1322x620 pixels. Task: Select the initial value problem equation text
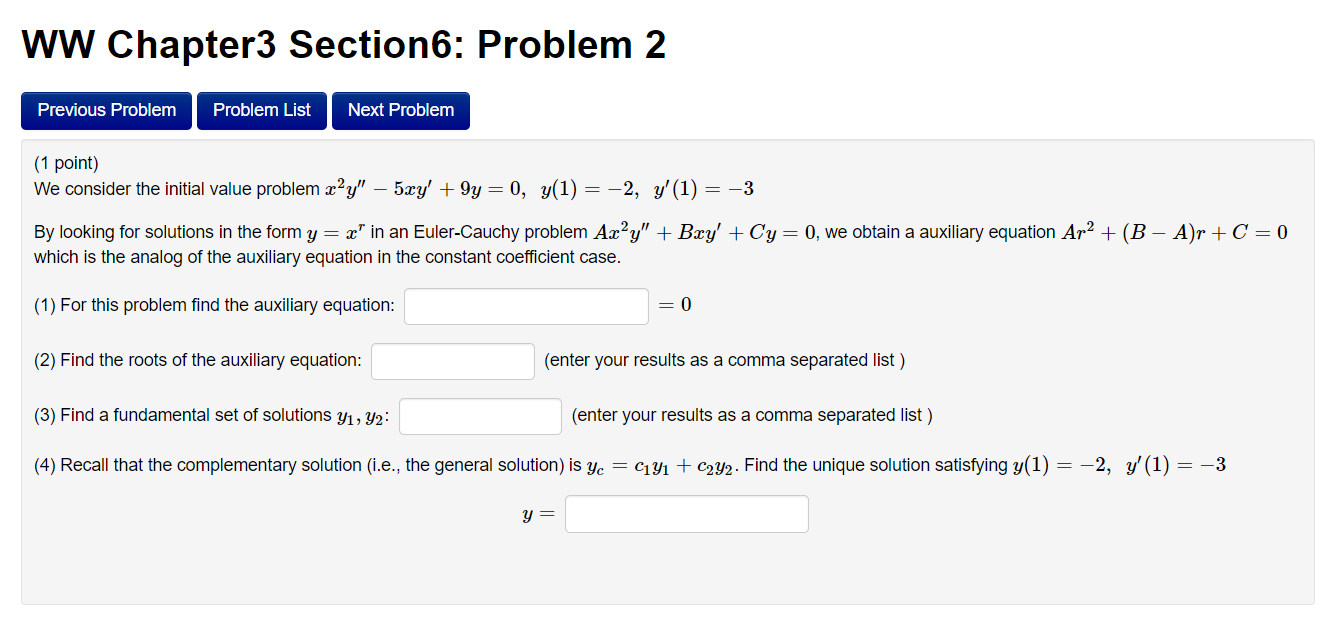[400, 188]
